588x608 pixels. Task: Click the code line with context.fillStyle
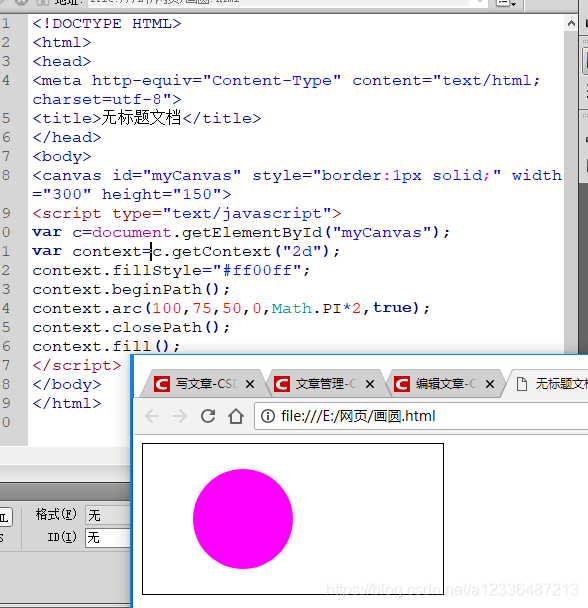171,270
